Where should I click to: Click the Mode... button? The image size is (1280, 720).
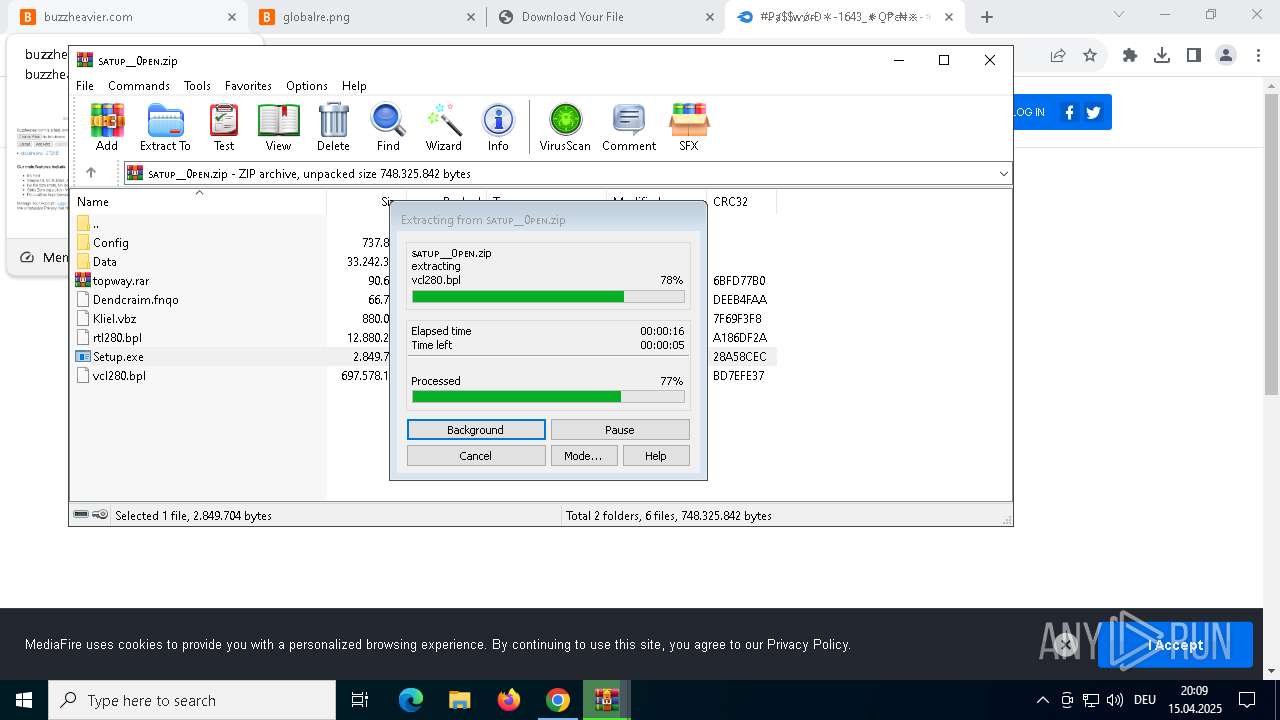click(x=583, y=456)
